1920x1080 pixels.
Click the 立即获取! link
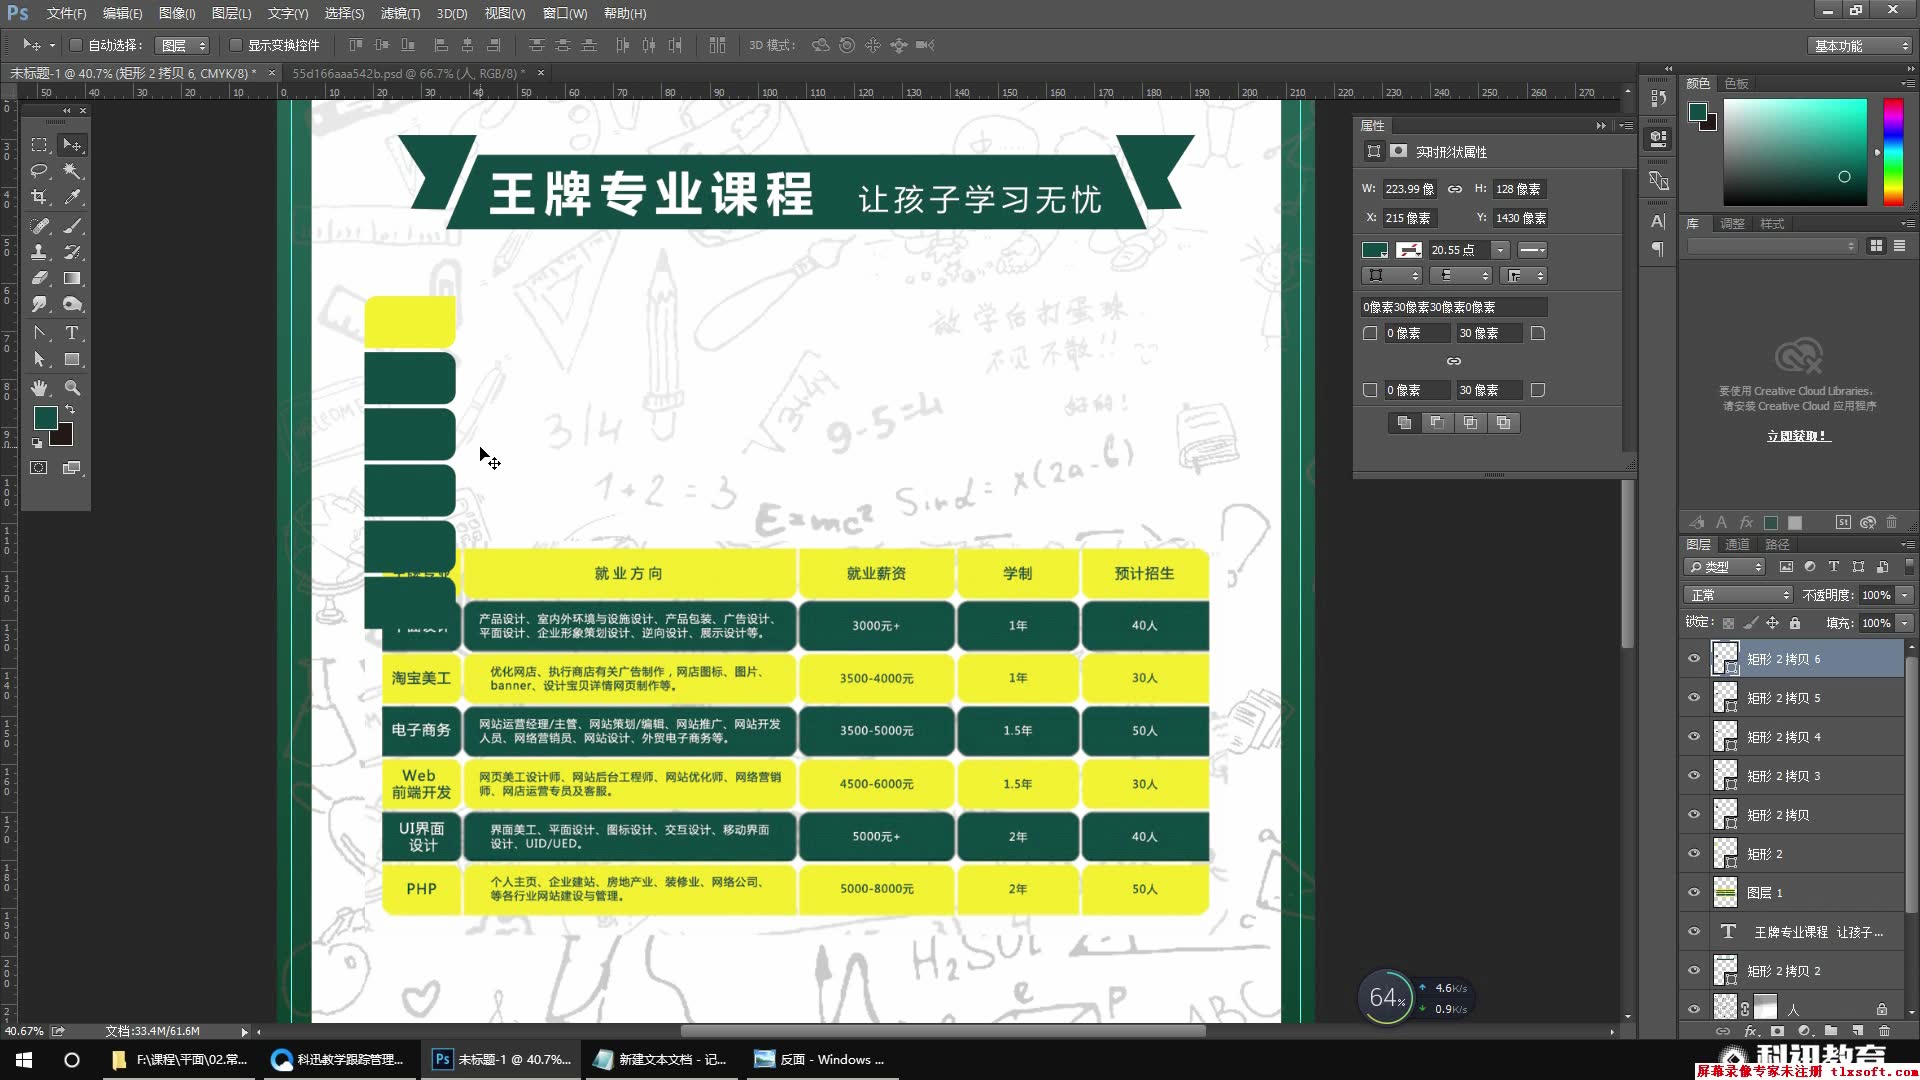1798,436
